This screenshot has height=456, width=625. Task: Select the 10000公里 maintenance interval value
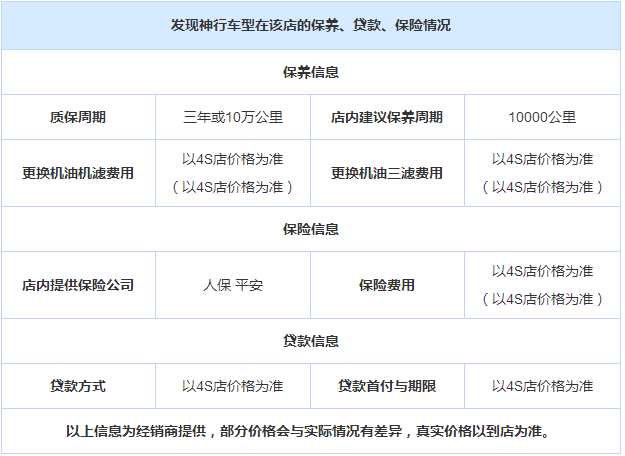click(x=542, y=117)
